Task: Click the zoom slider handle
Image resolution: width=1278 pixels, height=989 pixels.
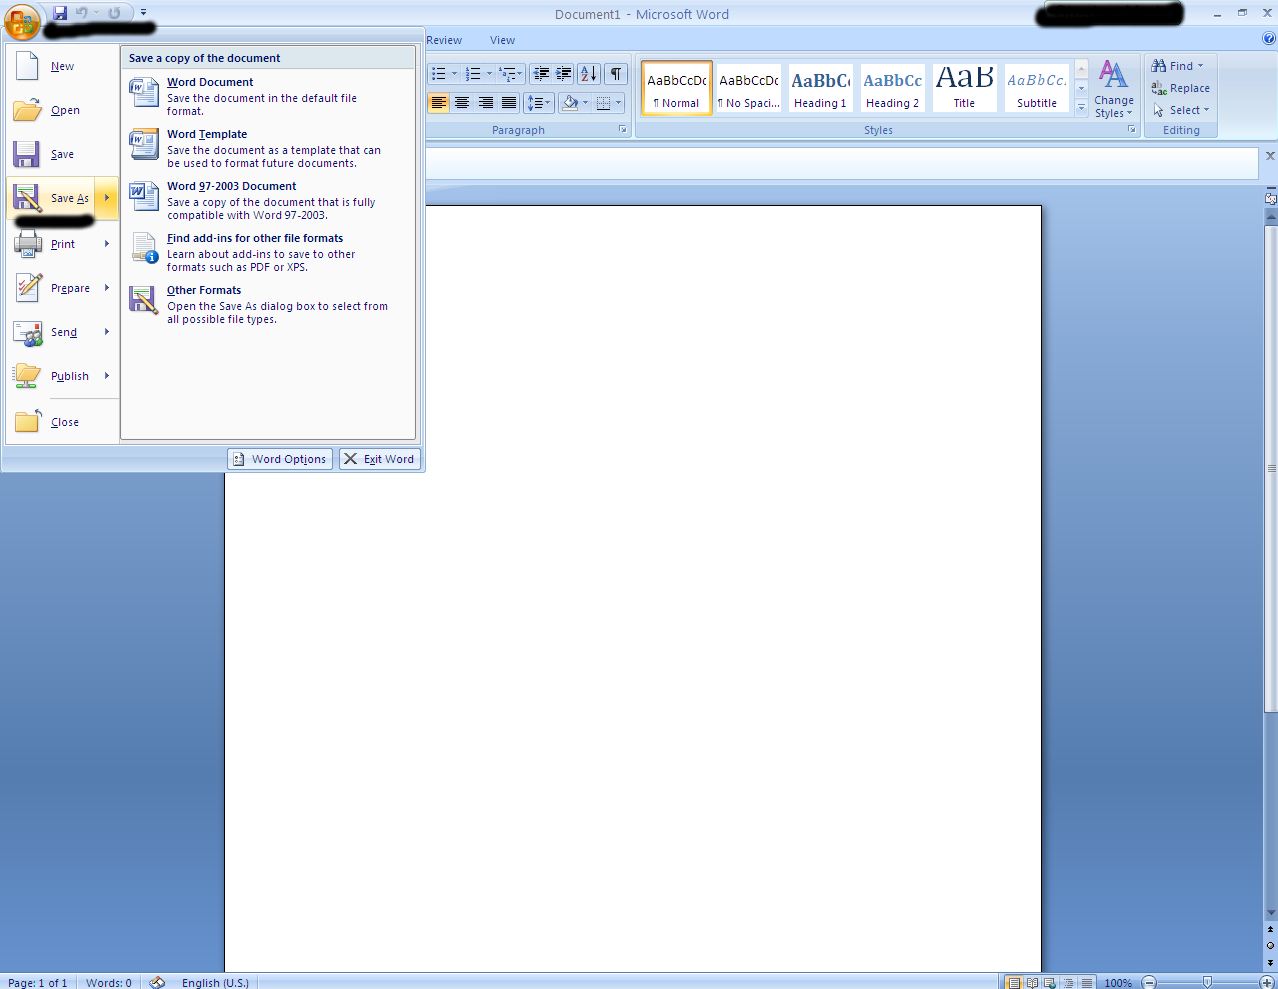Action: 1207,982
